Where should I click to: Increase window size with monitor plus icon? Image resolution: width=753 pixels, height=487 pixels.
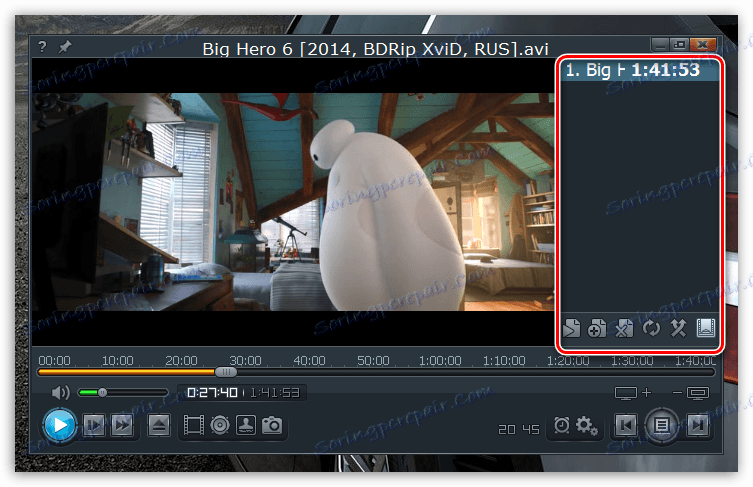[633, 393]
